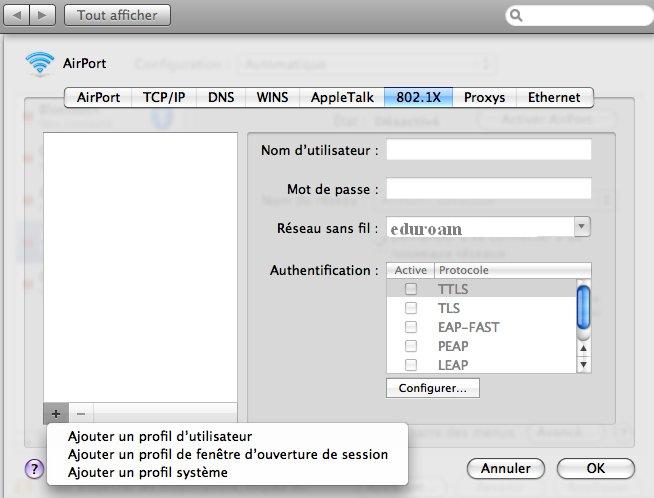The height and width of the screenshot is (498, 654).
Task: Click the minus button to remove profile
Action: pyautogui.click(x=81, y=414)
